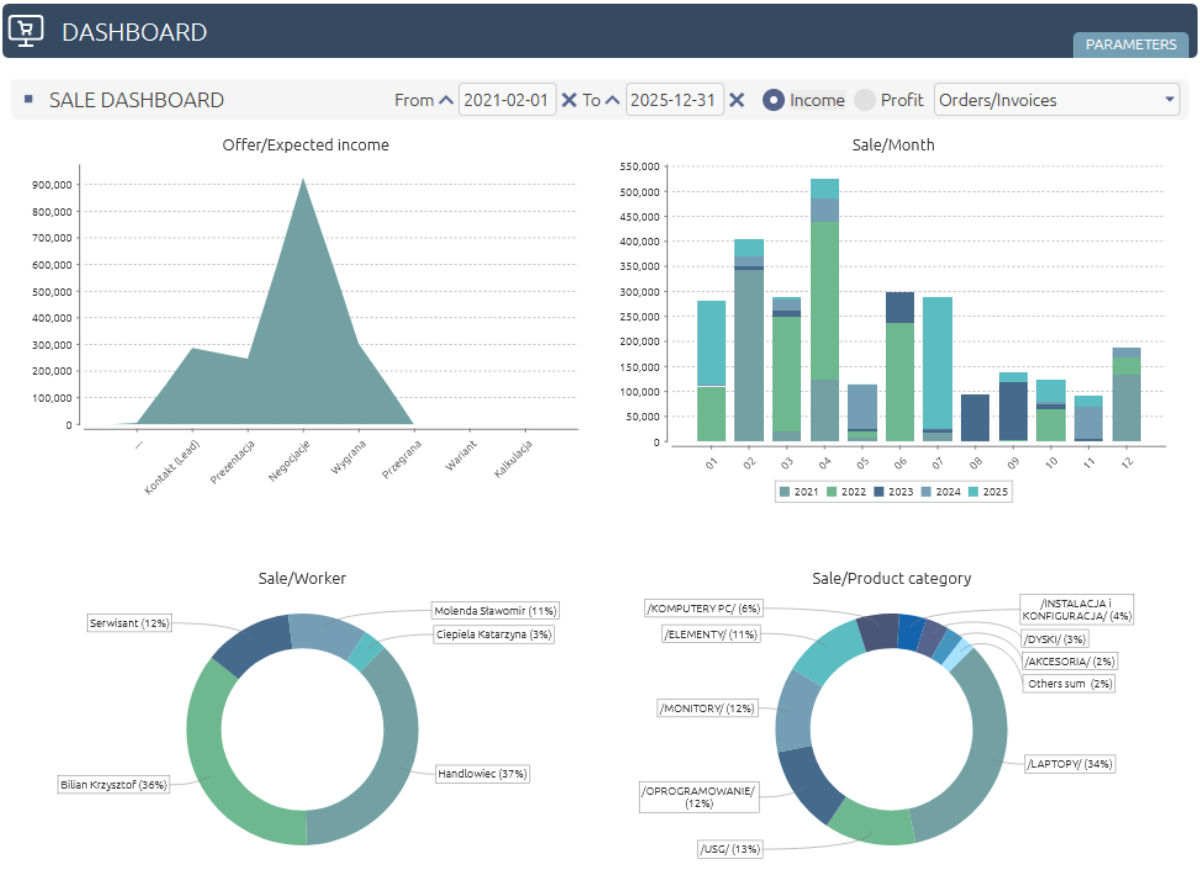Image resolution: width=1200 pixels, height=888 pixels.
Task: Select the Profit radio button
Action: pyautogui.click(x=865, y=100)
